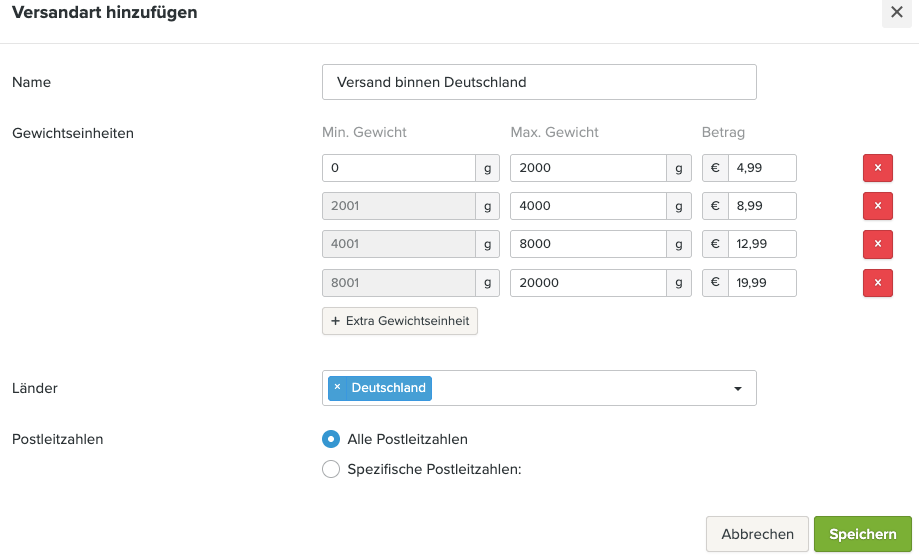Click the Deutschland tag text
This screenshot has width=919, height=556.
[389, 387]
